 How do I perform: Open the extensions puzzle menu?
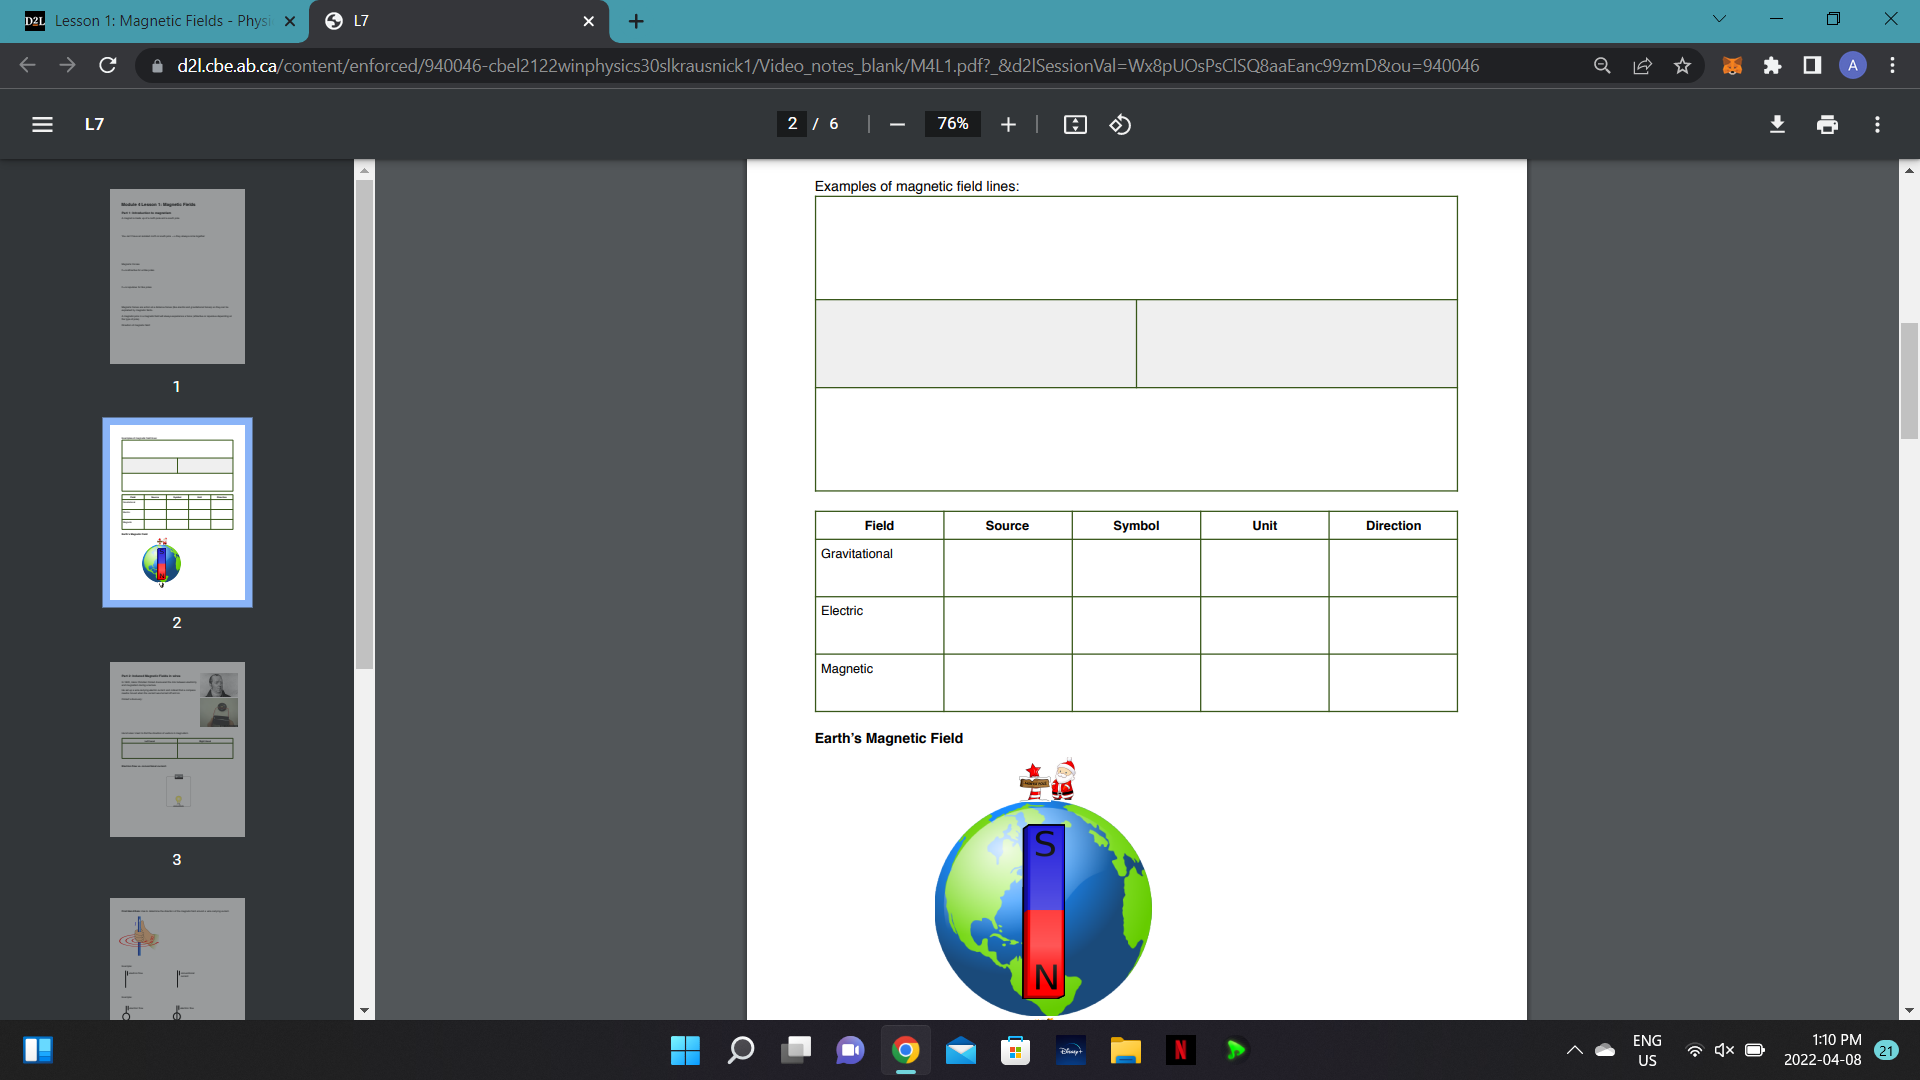(x=1772, y=66)
